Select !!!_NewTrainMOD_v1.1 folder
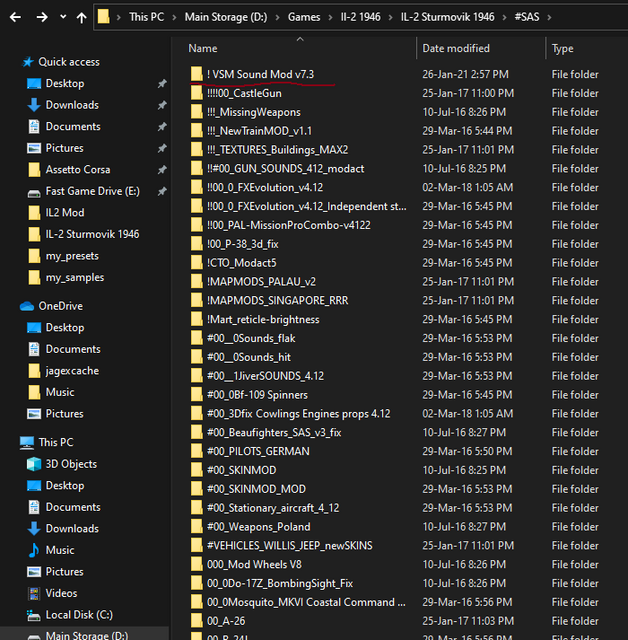This screenshot has height=640, width=628. point(259,131)
